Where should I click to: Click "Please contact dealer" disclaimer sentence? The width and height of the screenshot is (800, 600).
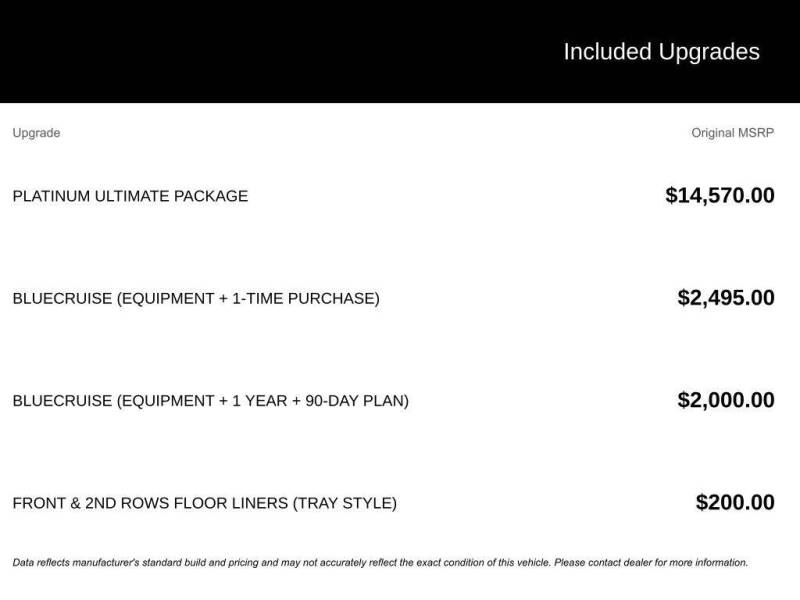(651, 563)
